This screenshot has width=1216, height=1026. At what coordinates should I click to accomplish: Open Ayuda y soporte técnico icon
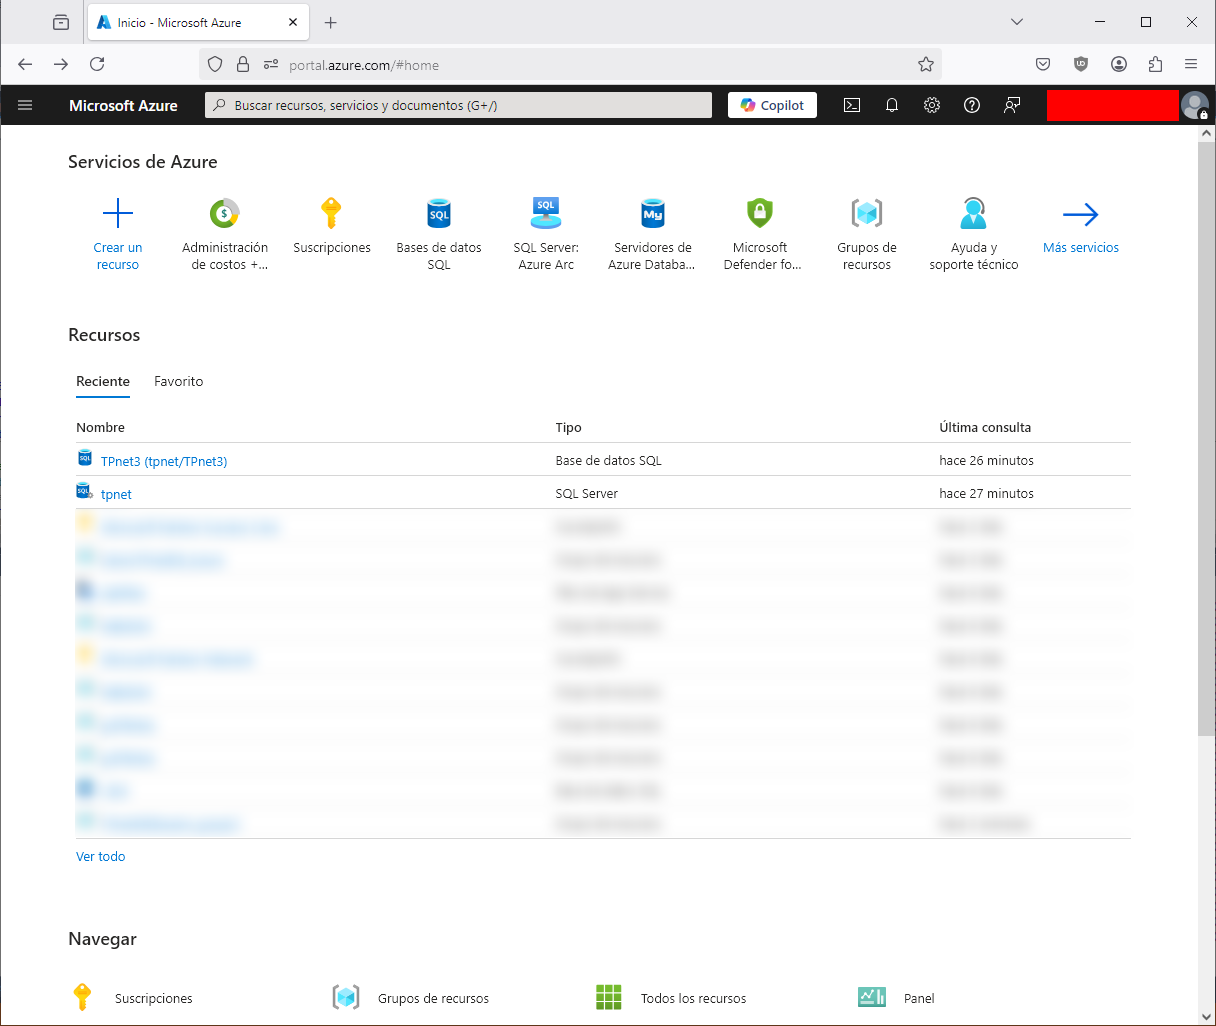tap(974, 213)
